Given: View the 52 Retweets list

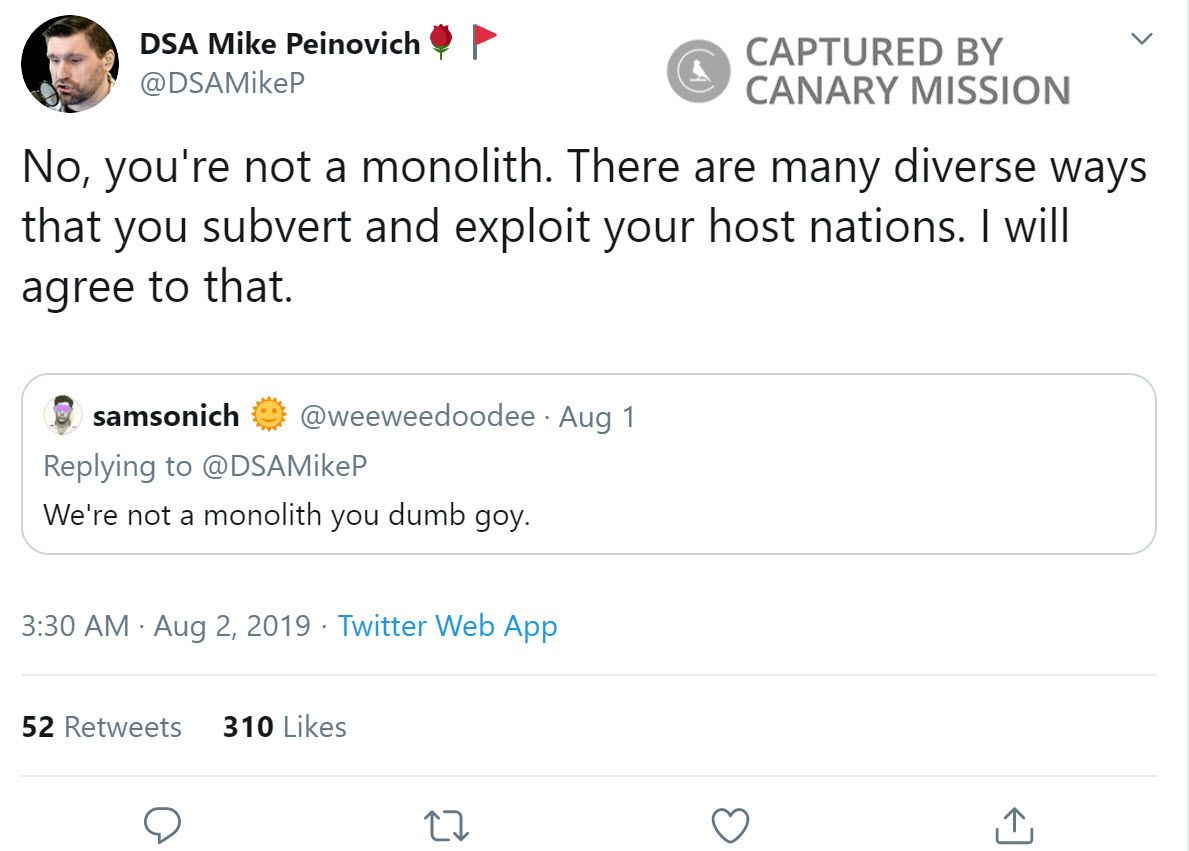Looking at the screenshot, I should (102, 727).
